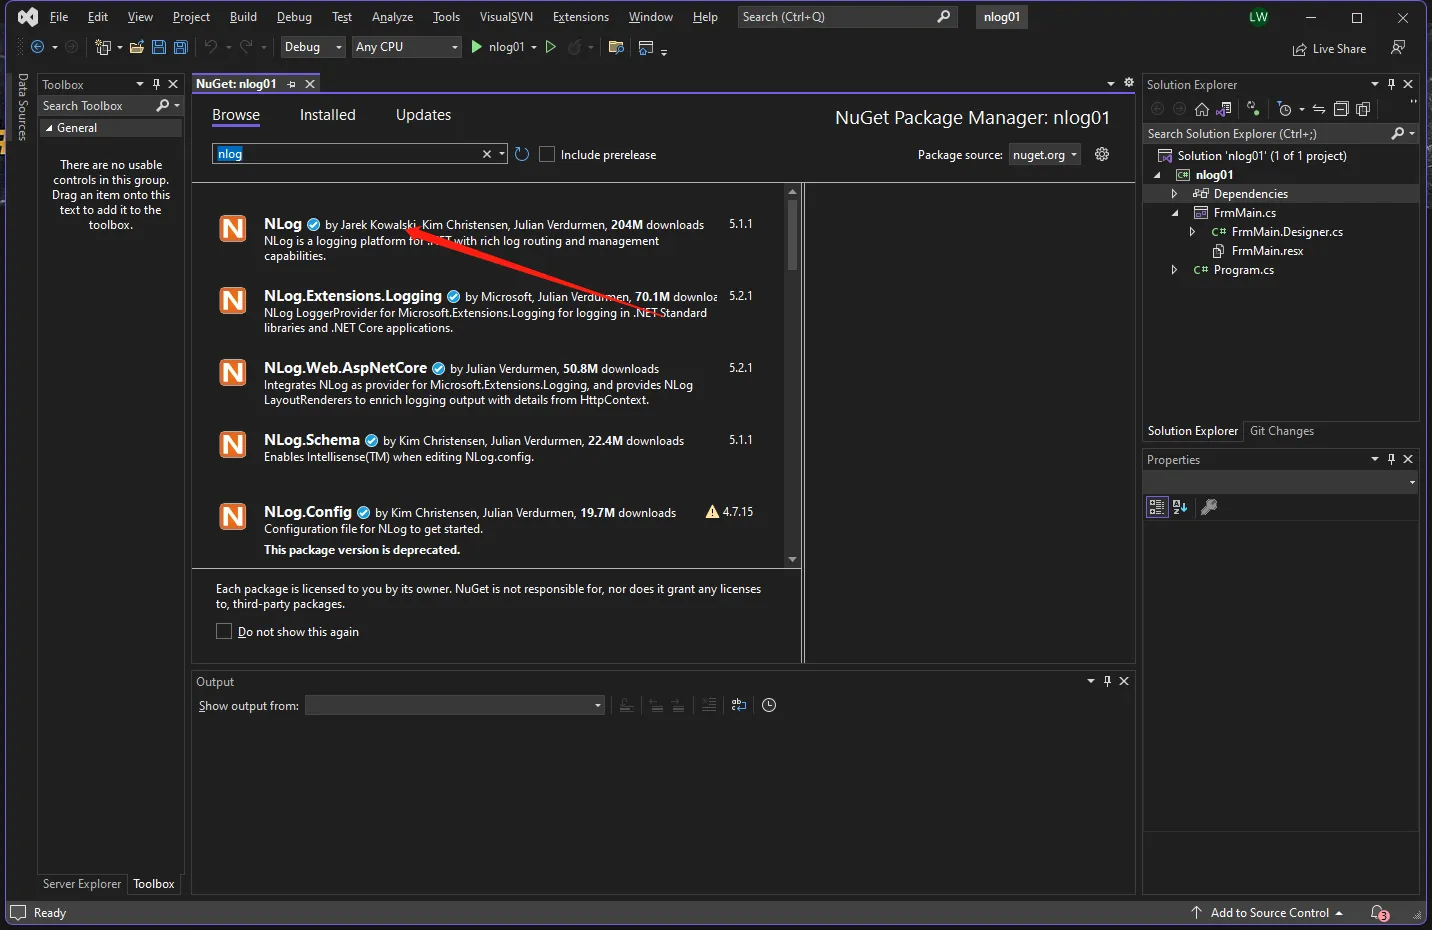Viewport: 1432px width, 930px height.
Task: Refresh the NuGet package search results
Action: coord(522,154)
